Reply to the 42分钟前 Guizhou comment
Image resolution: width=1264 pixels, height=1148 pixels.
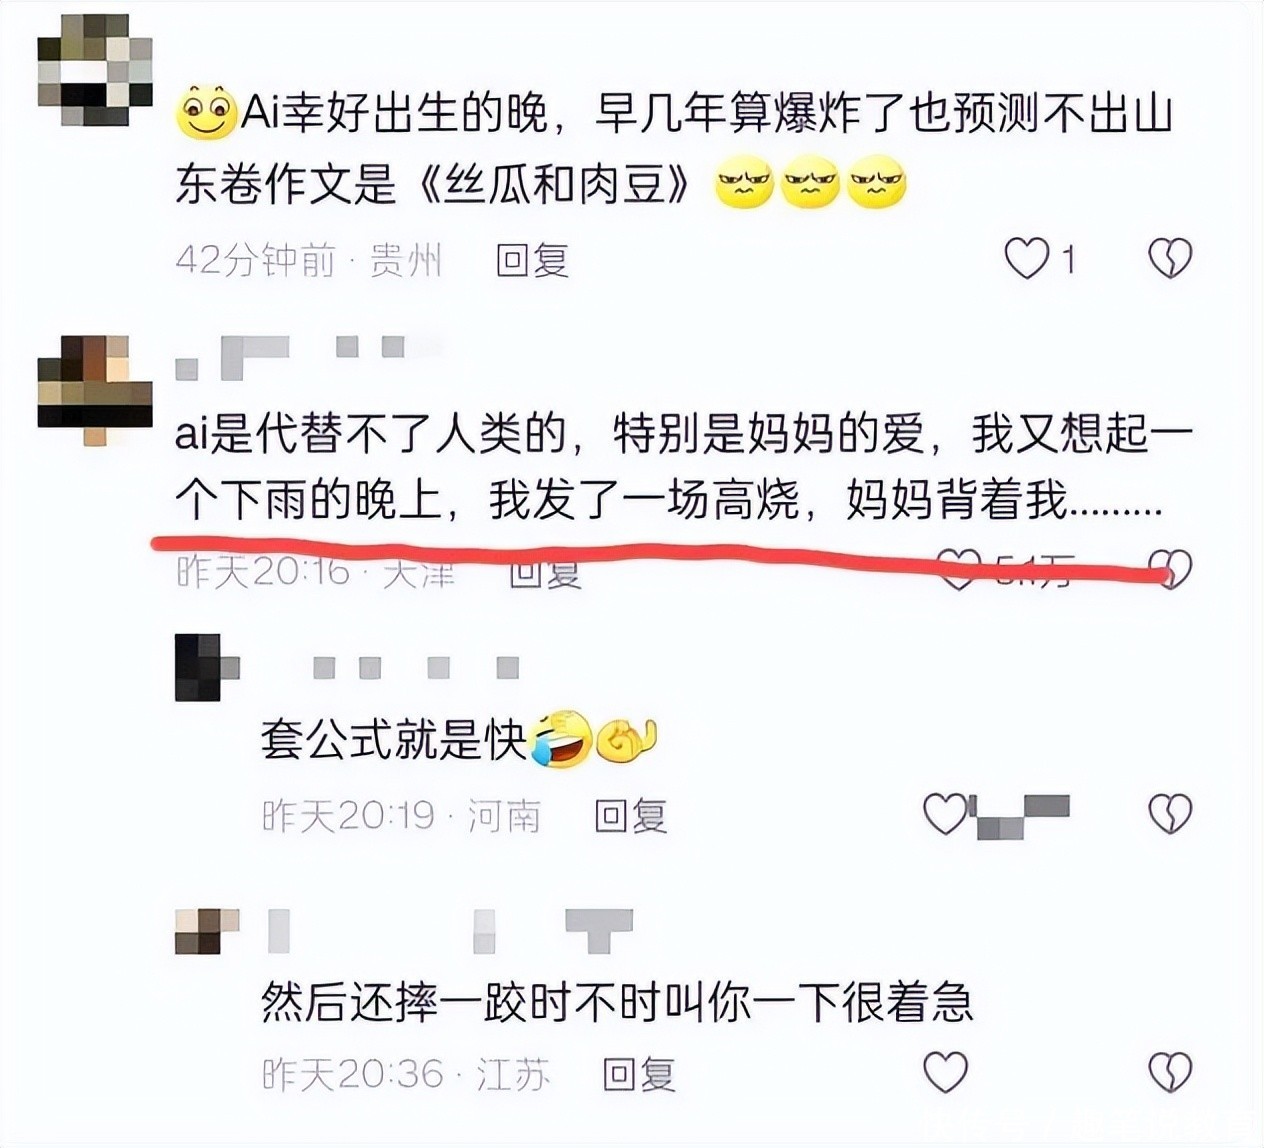[533, 260]
